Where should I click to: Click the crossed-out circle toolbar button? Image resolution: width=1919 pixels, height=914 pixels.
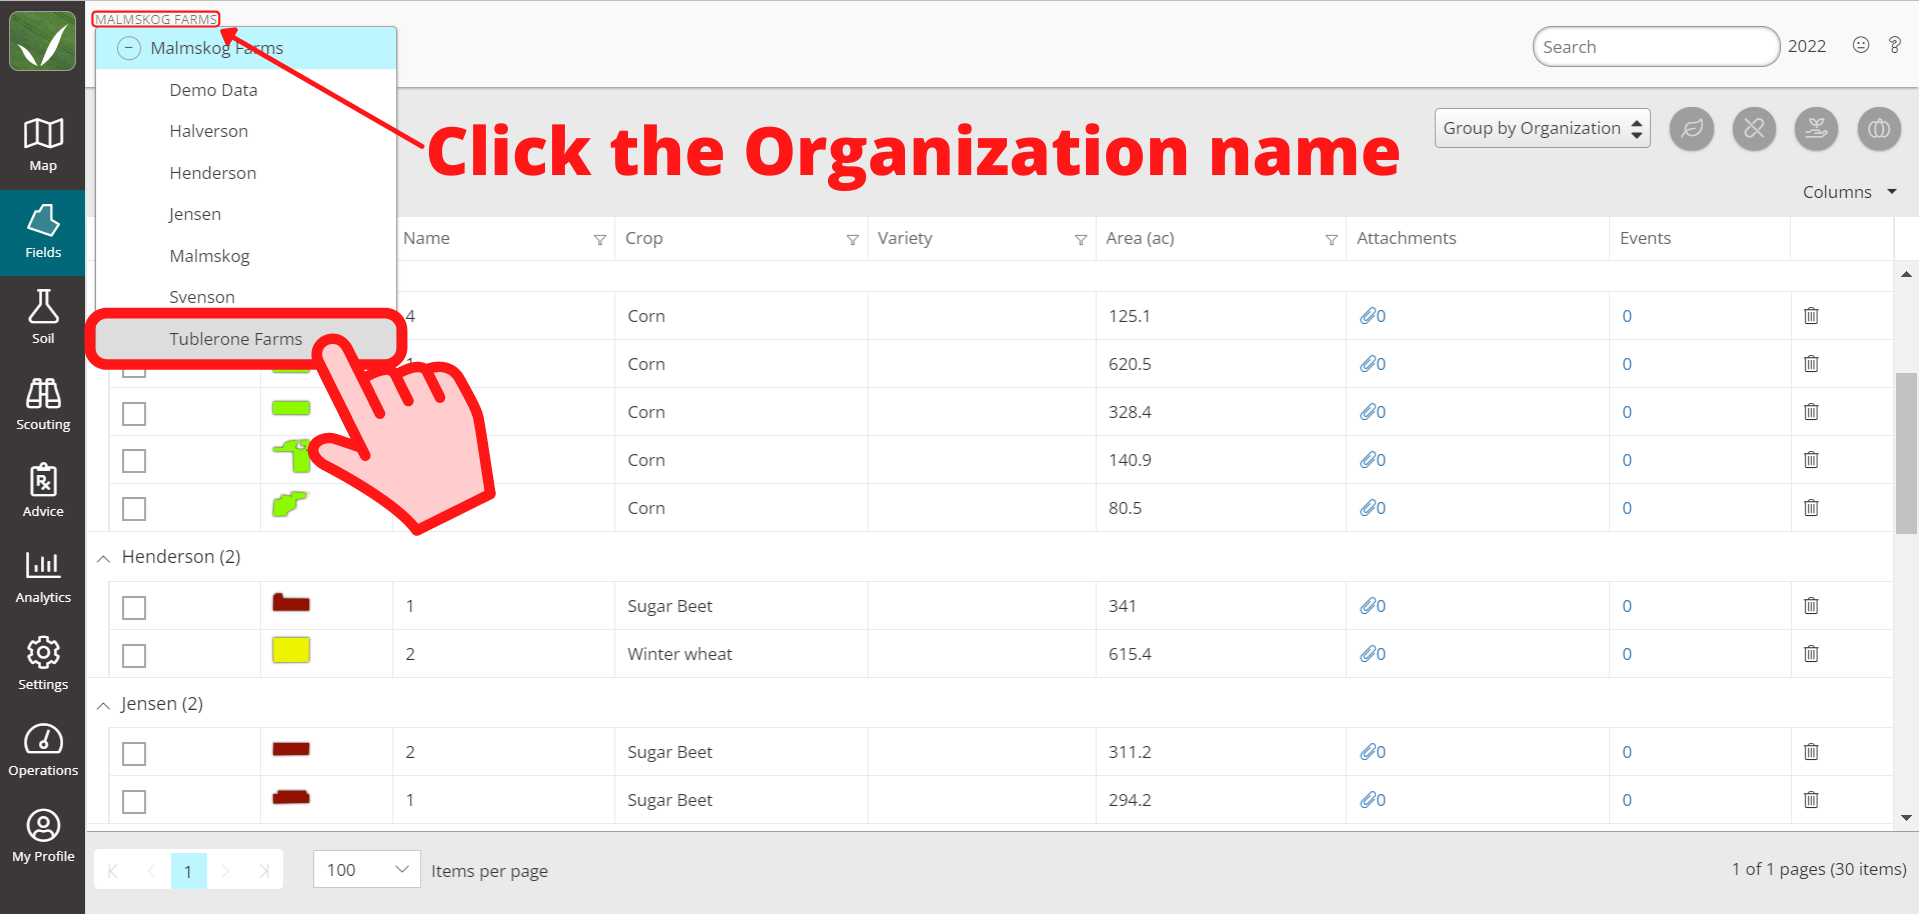coord(1754,129)
